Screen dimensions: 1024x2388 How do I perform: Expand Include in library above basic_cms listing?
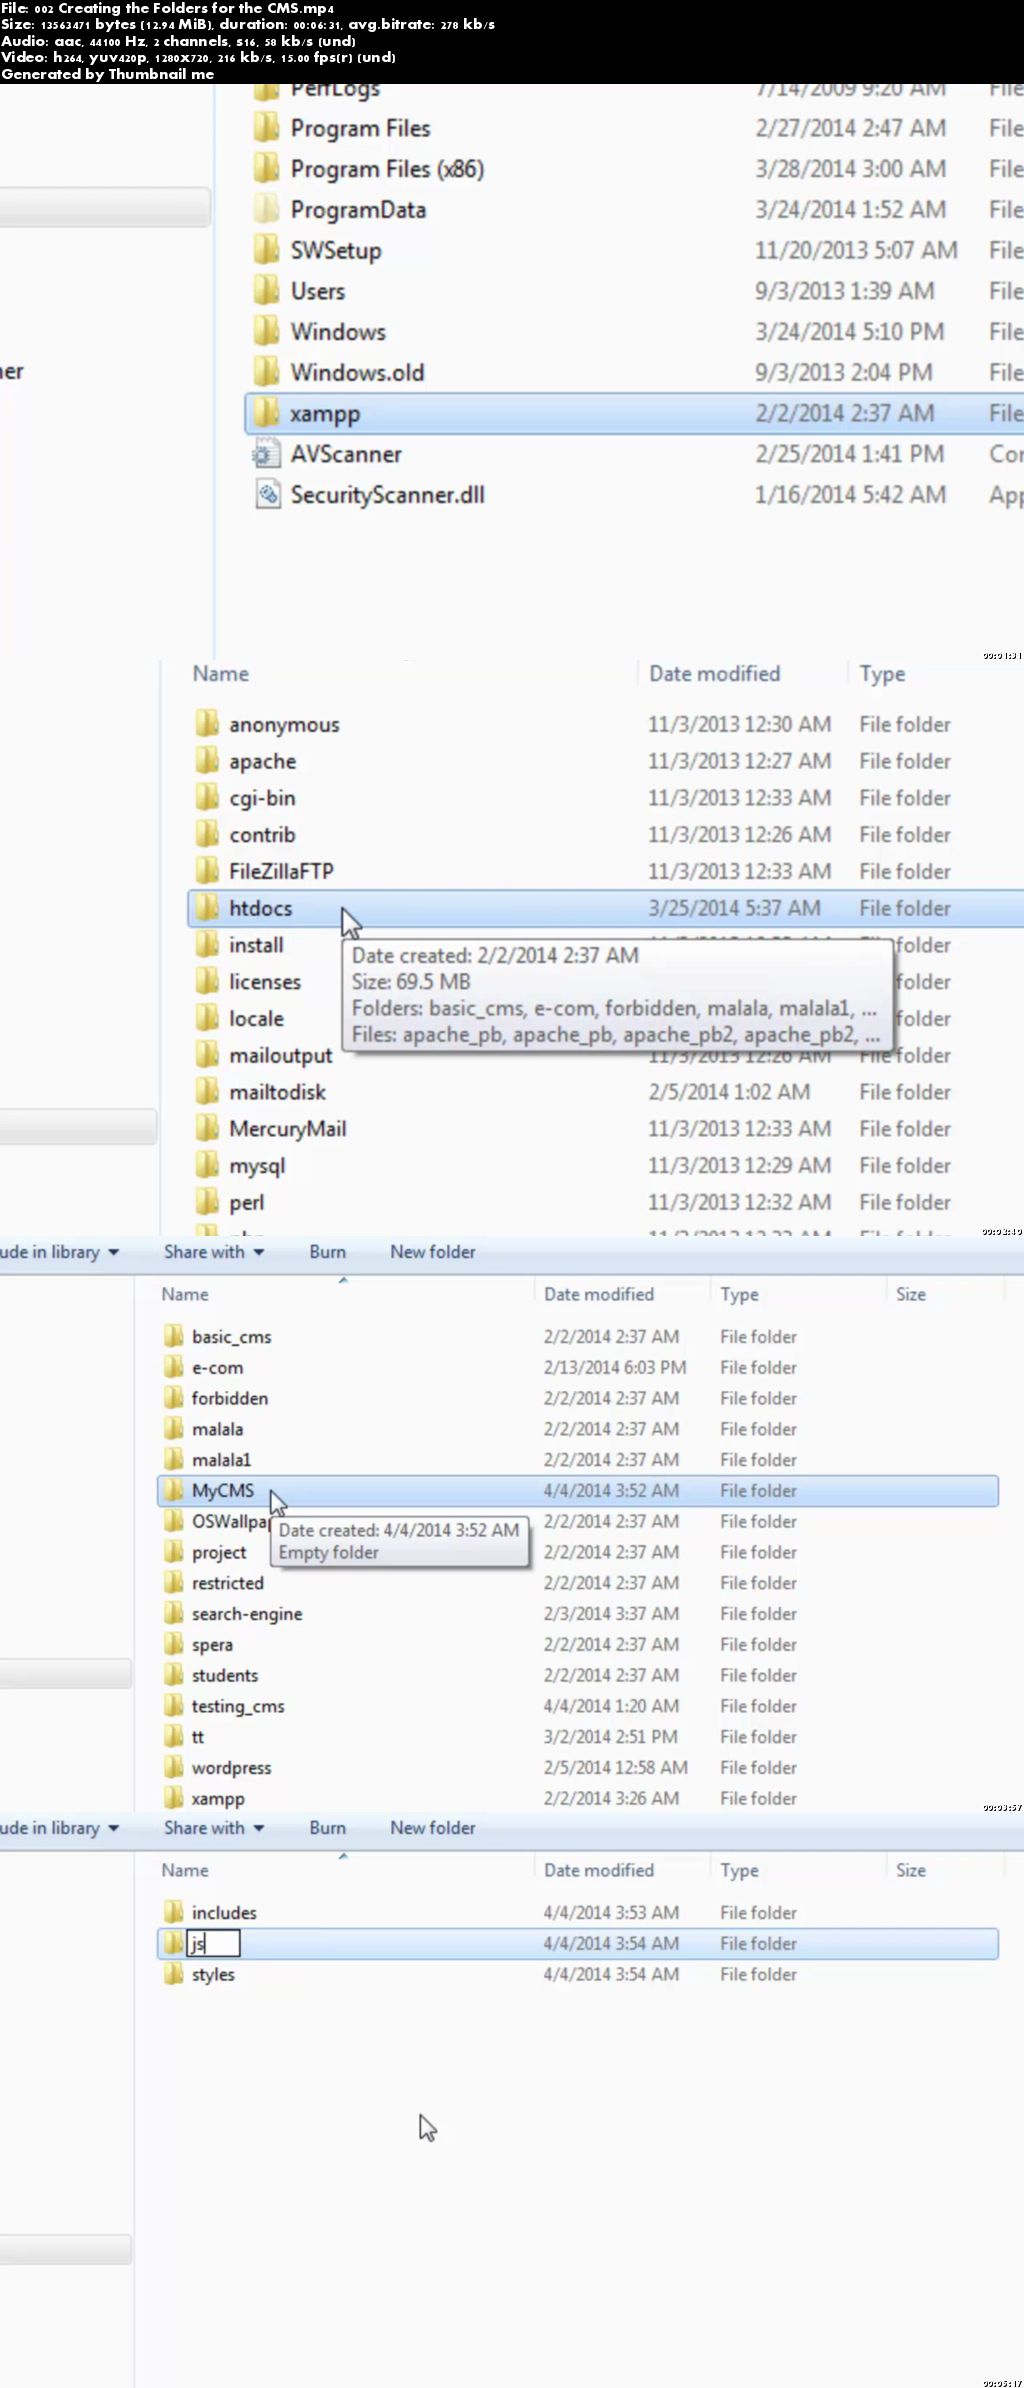pyautogui.click(x=59, y=1252)
